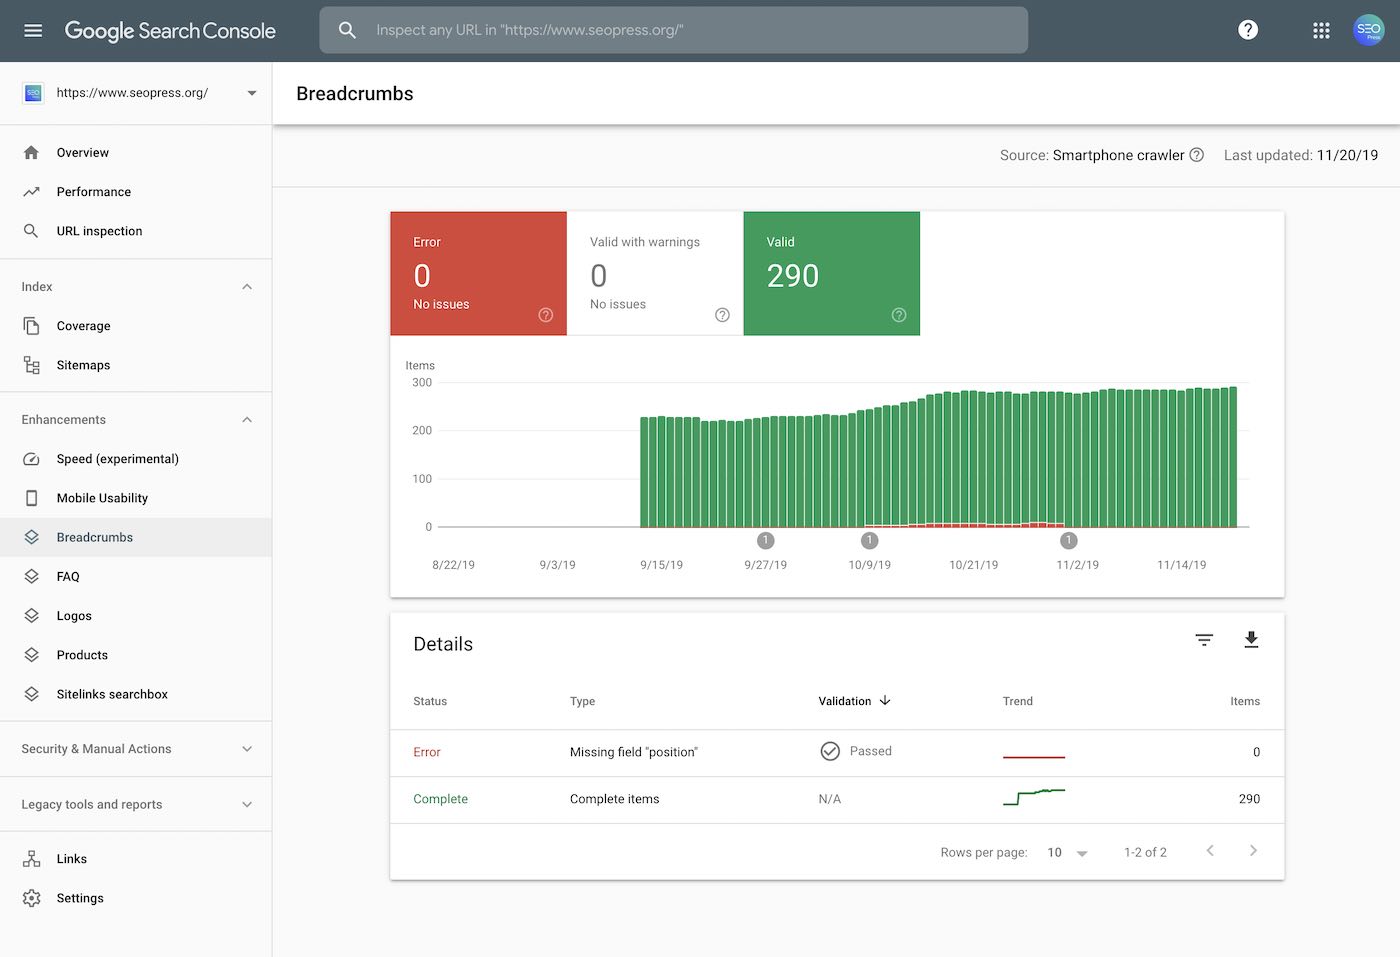The width and height of the screenshot is (1400, 957).
Task: Open Performance report
Action: 136,192
